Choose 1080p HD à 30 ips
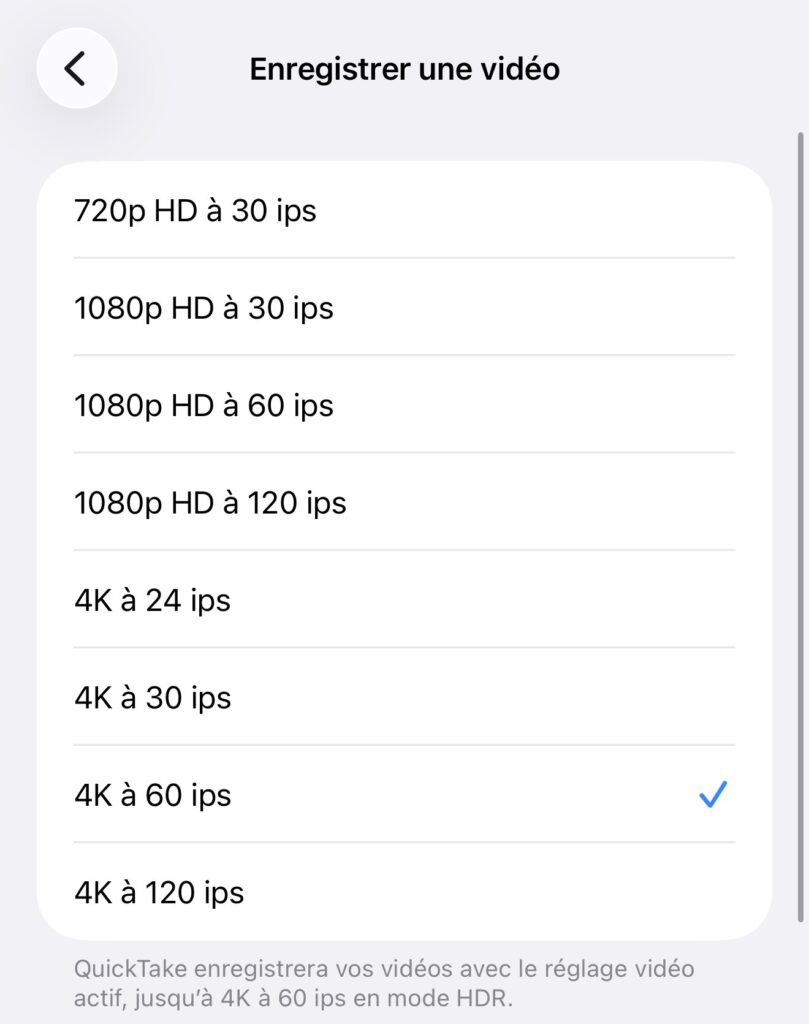This screenshot has height=1024, width=809. 204,308
